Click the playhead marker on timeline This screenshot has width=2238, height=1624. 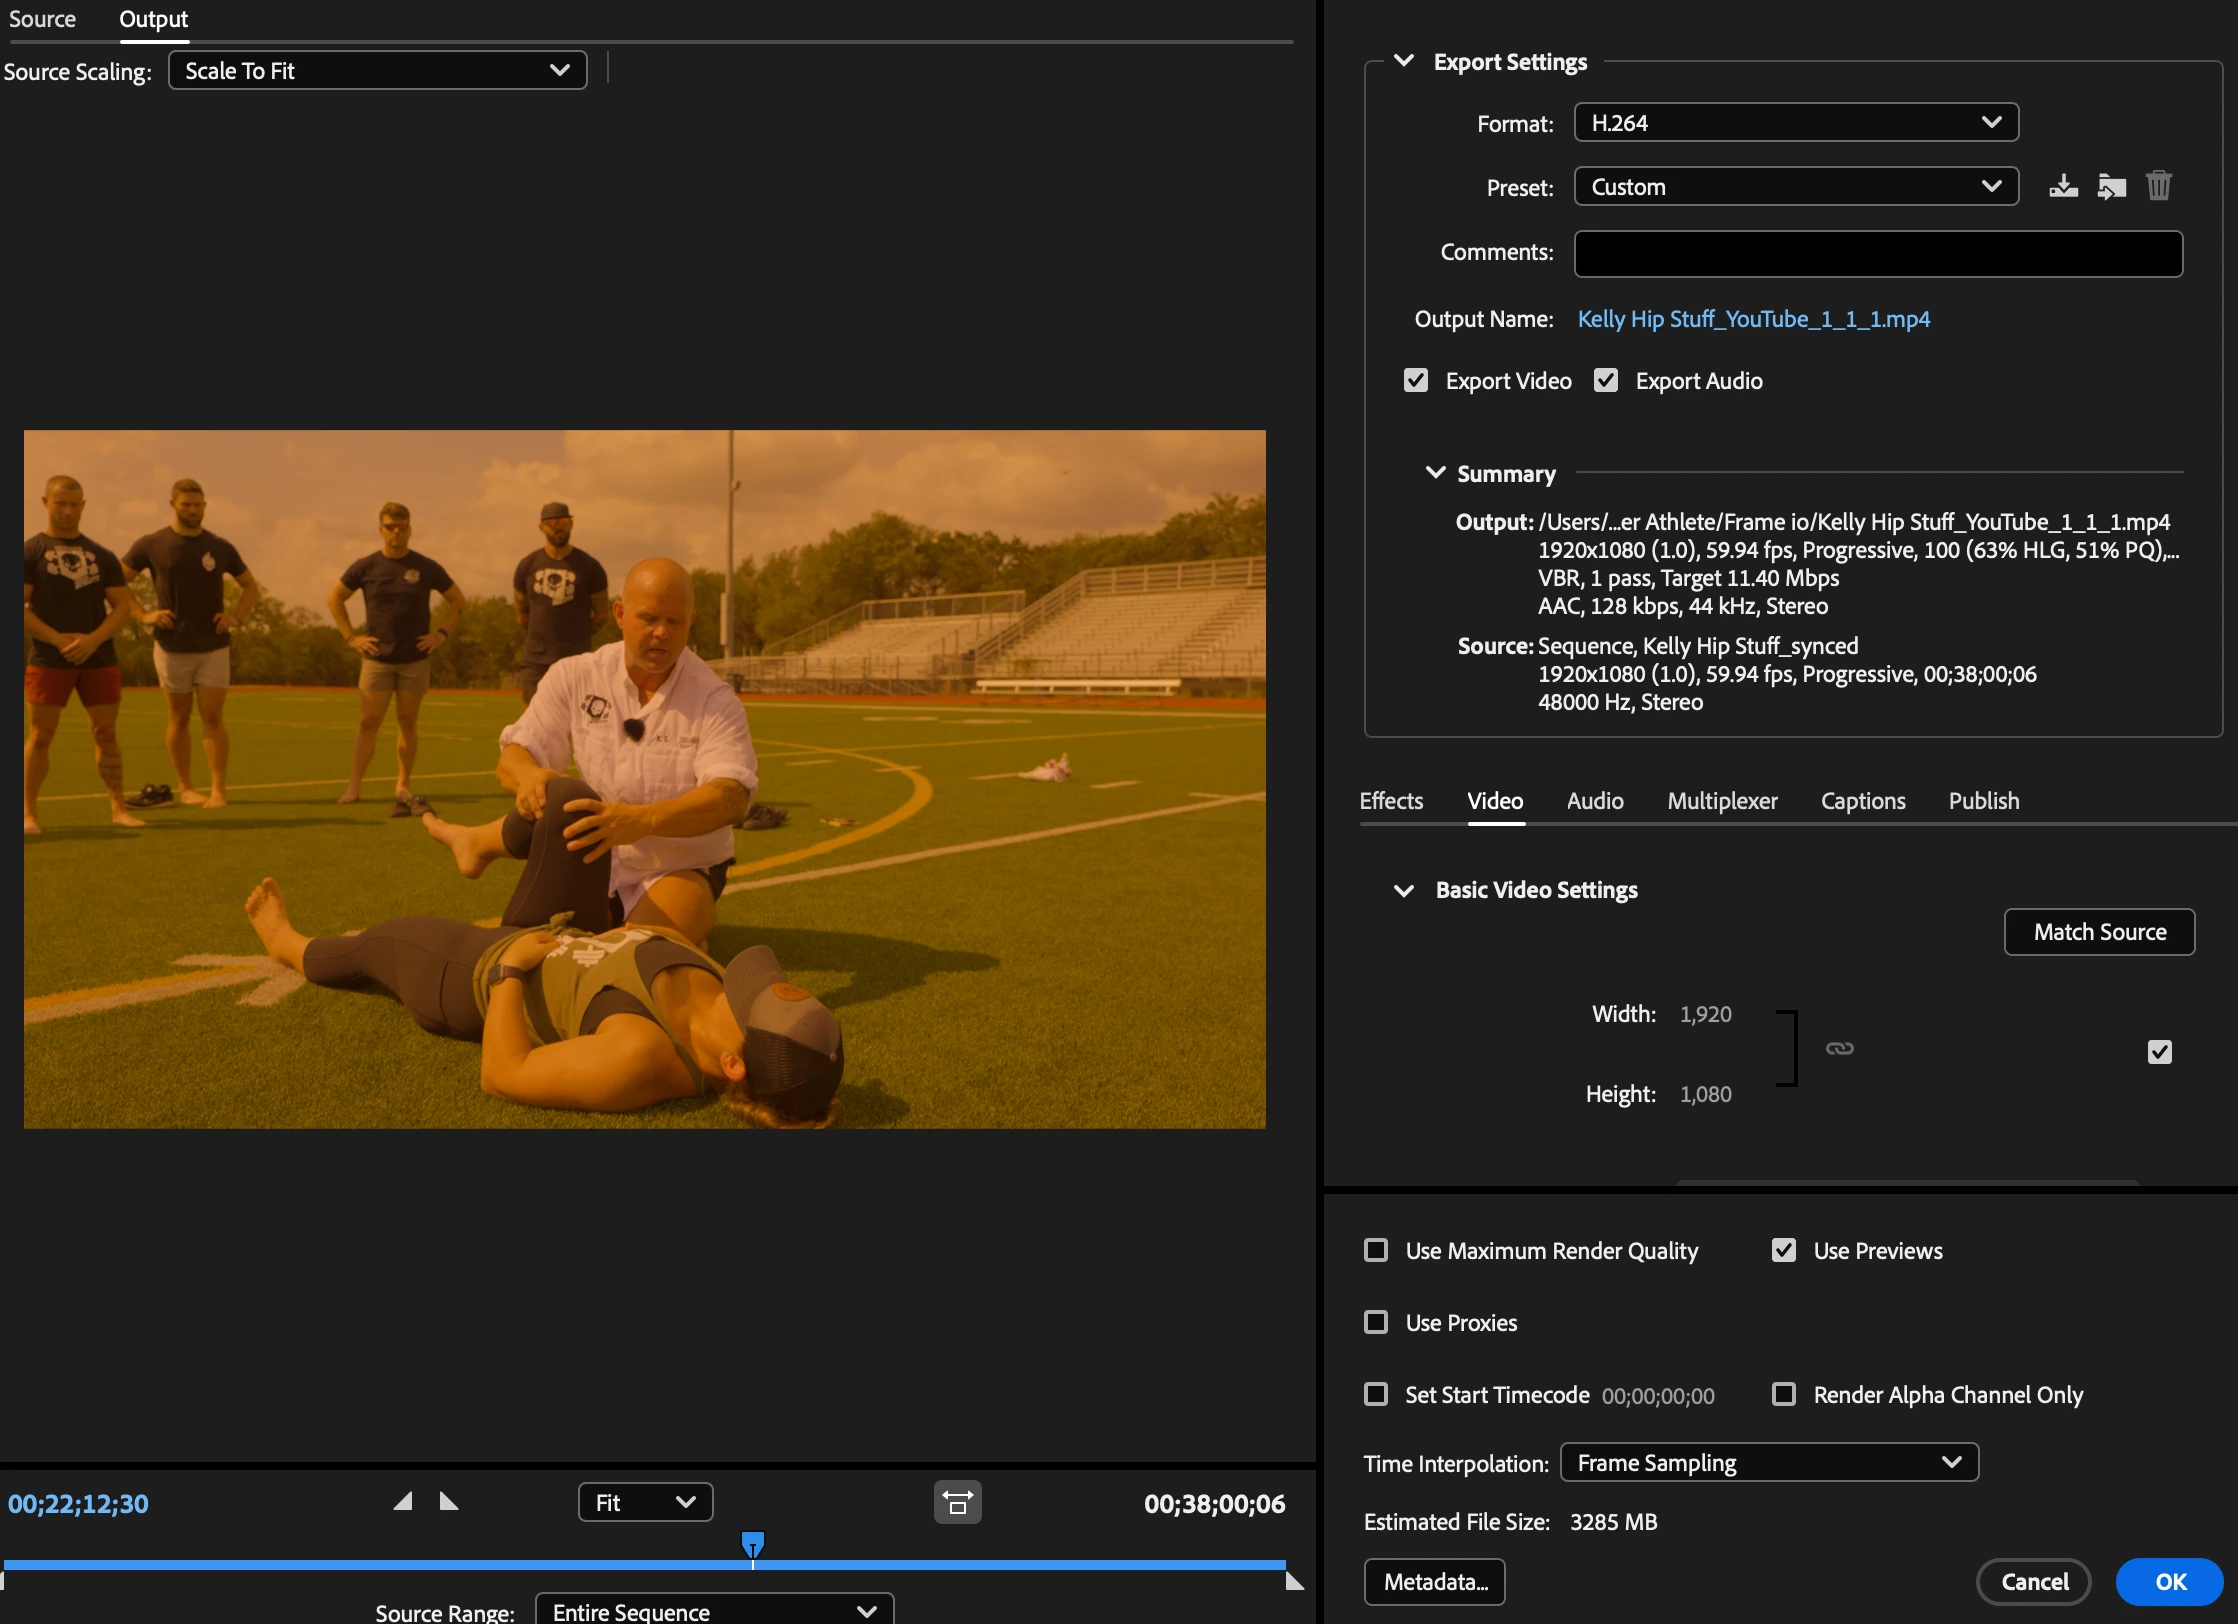[753, 1545]
